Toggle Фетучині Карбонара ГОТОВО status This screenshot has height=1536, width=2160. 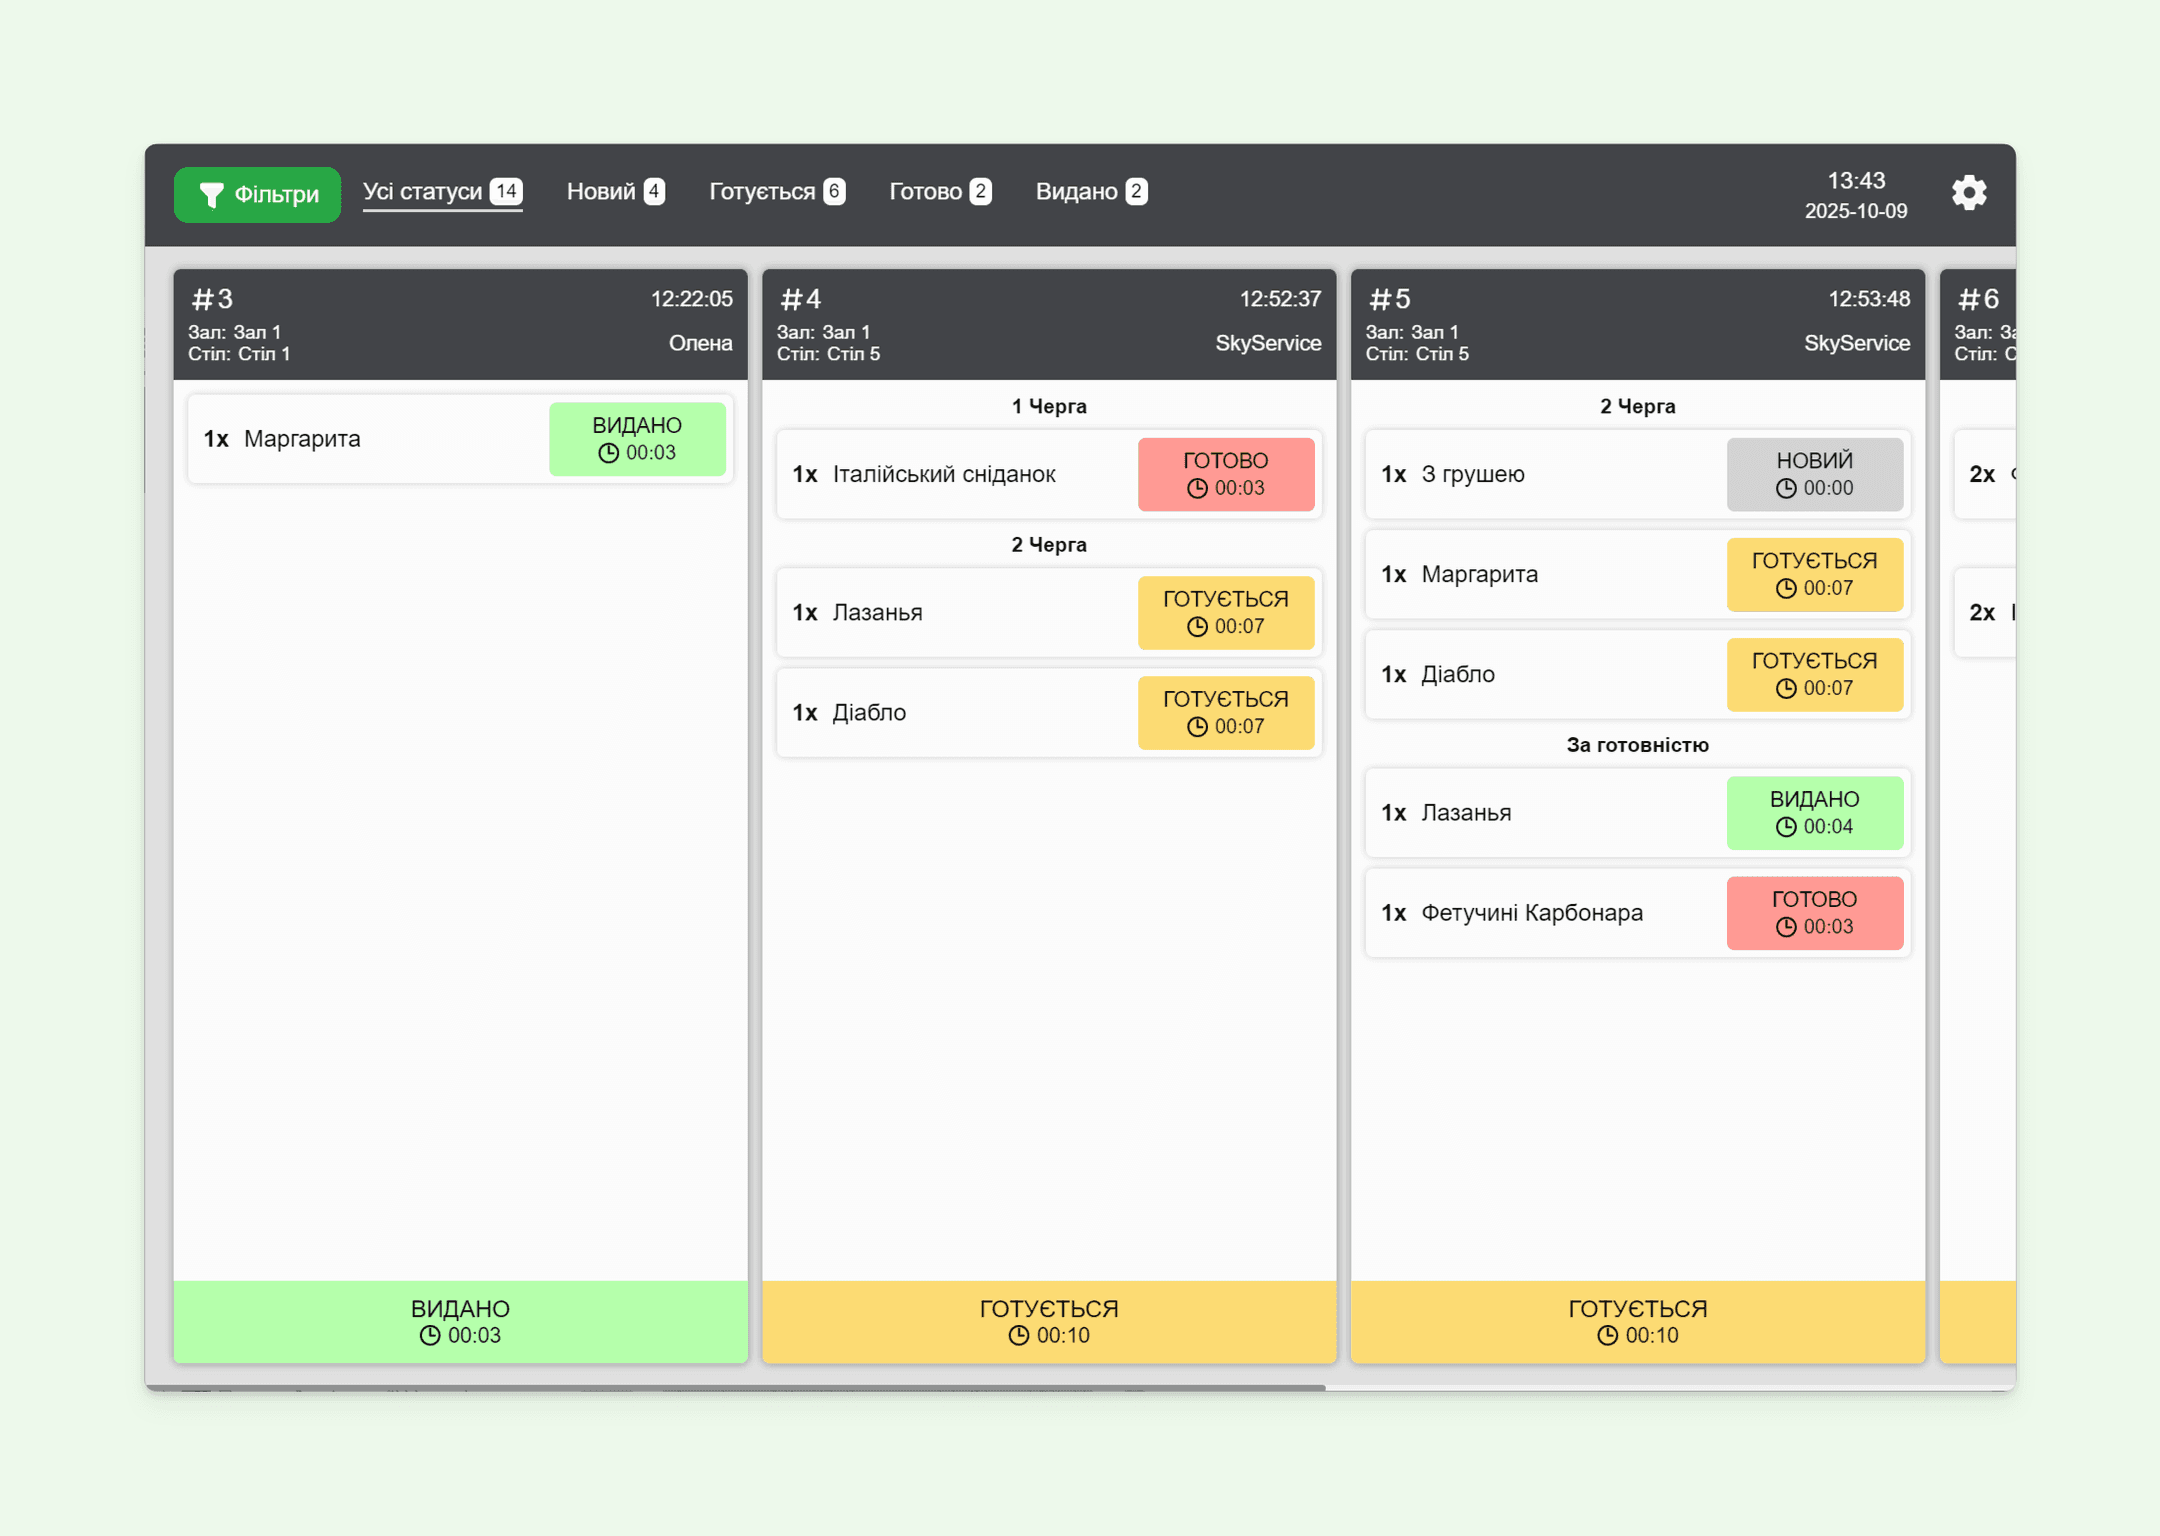tap(1813, 912)
